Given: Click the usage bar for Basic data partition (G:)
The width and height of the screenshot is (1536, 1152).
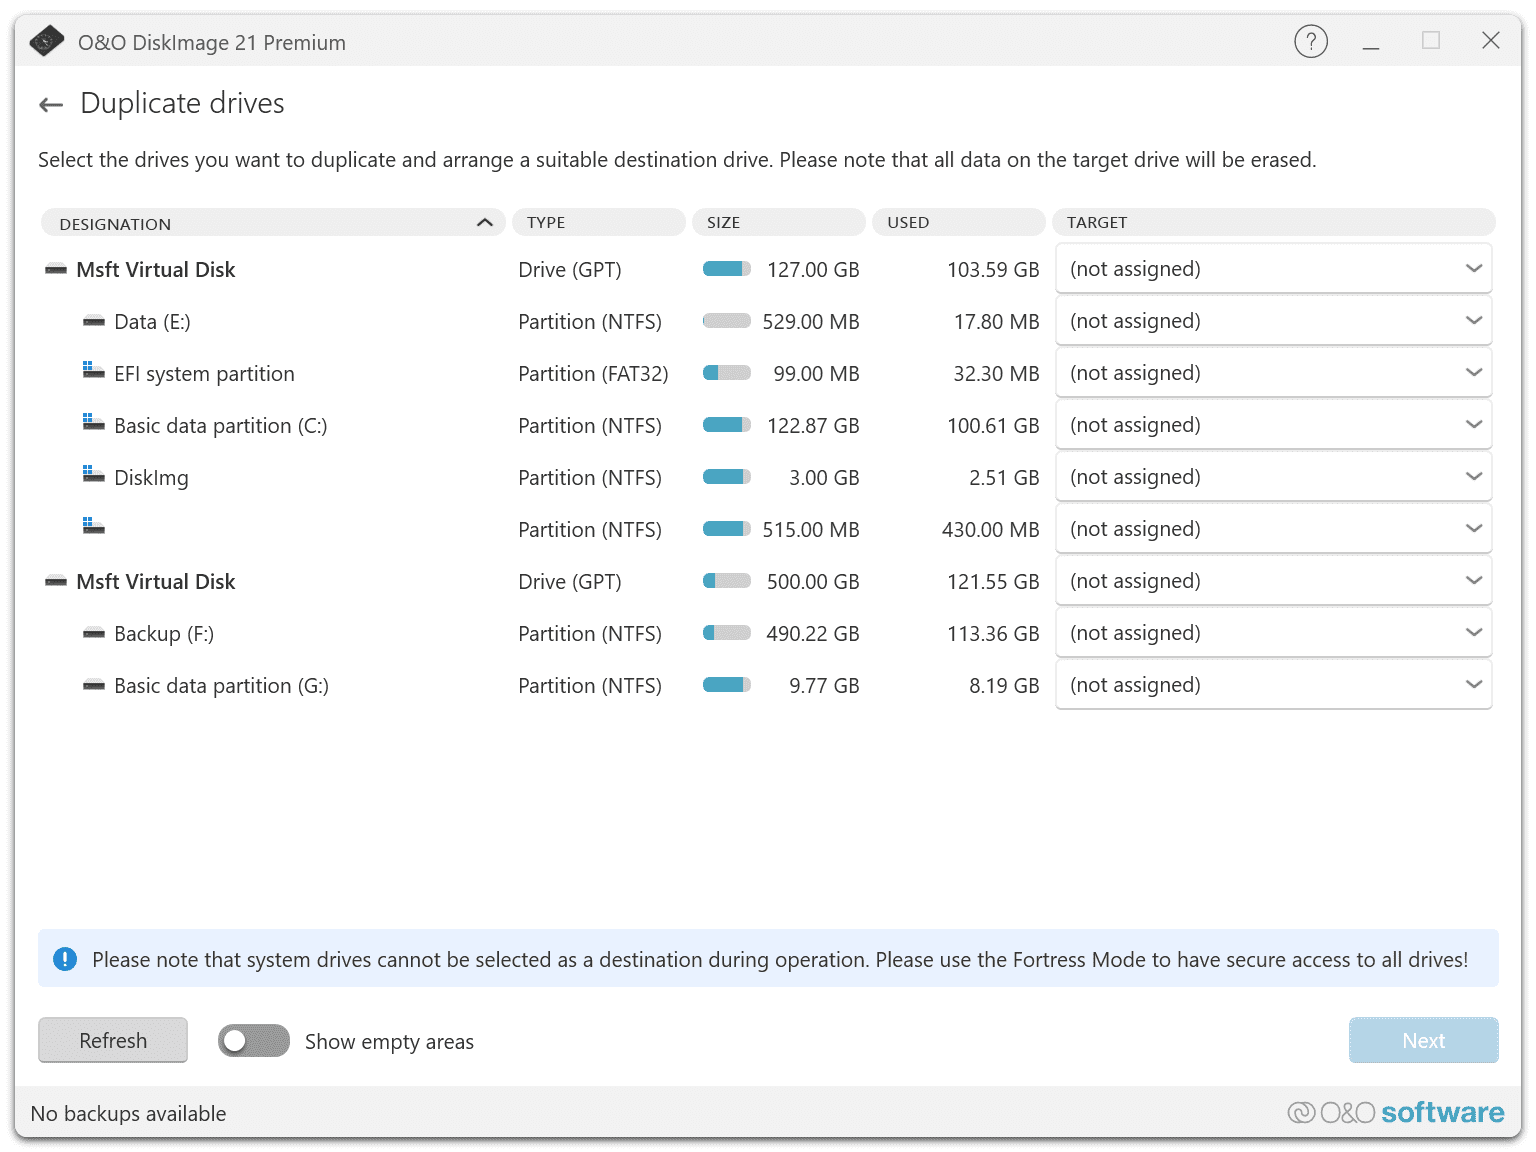Looking at the screenshot, I should pyautogui.click(x=727, y=686).
